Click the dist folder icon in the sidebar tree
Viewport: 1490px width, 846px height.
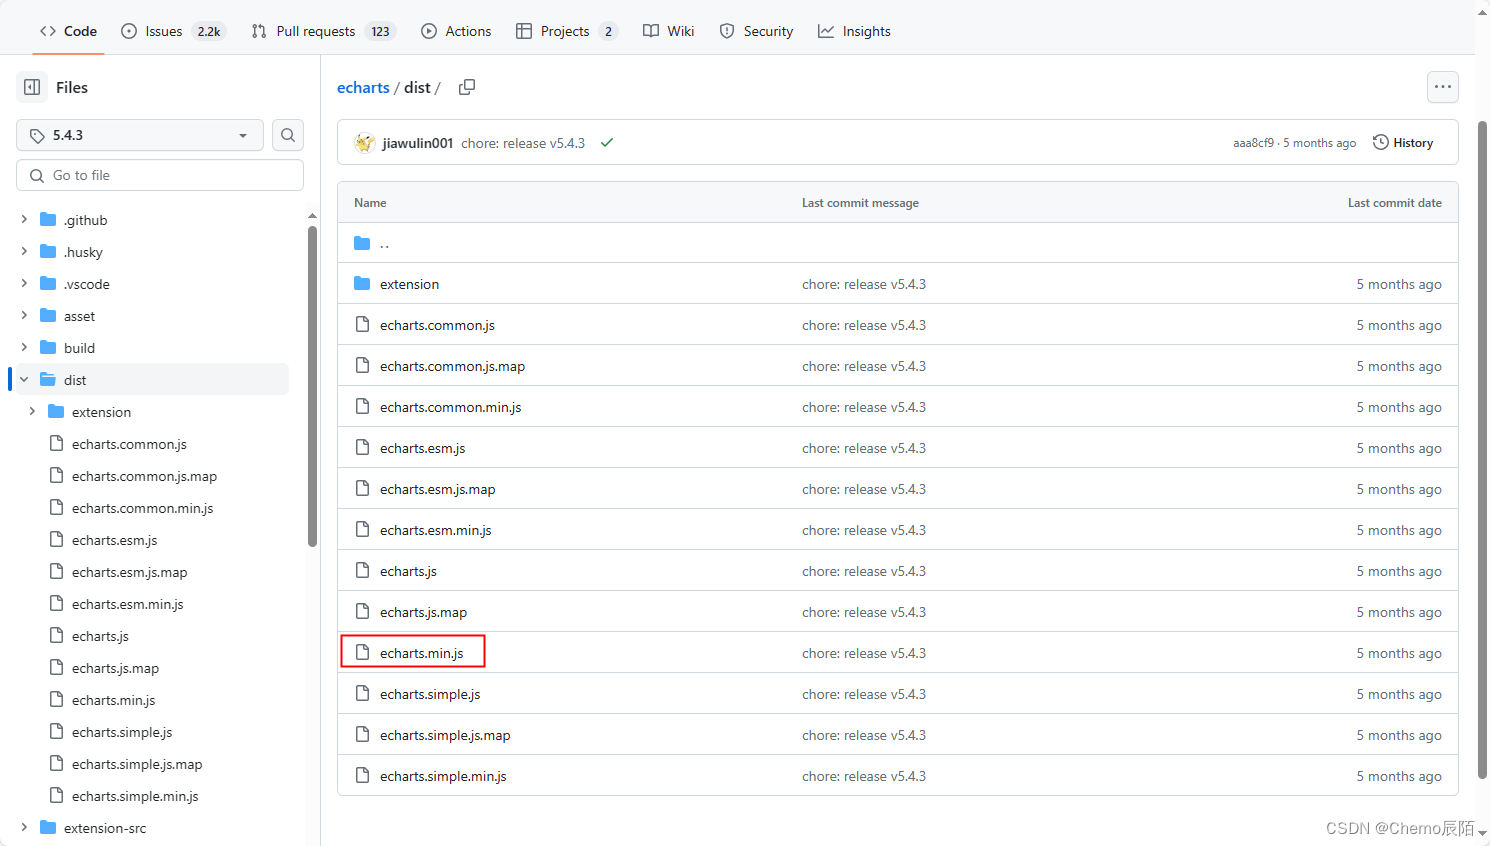pyautogui.click(x=47, y=379)
